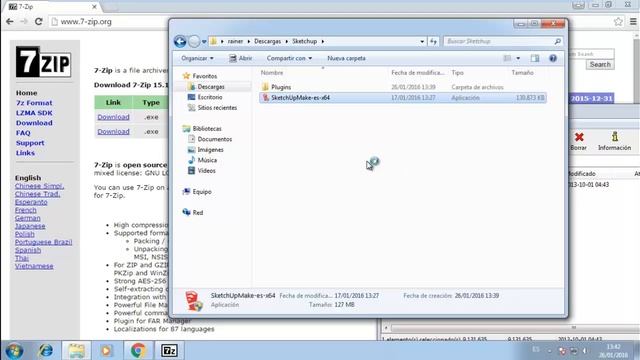Open Sitios recientes in navigation pane
The image size is (640, 360).
[x=212, y=108]
